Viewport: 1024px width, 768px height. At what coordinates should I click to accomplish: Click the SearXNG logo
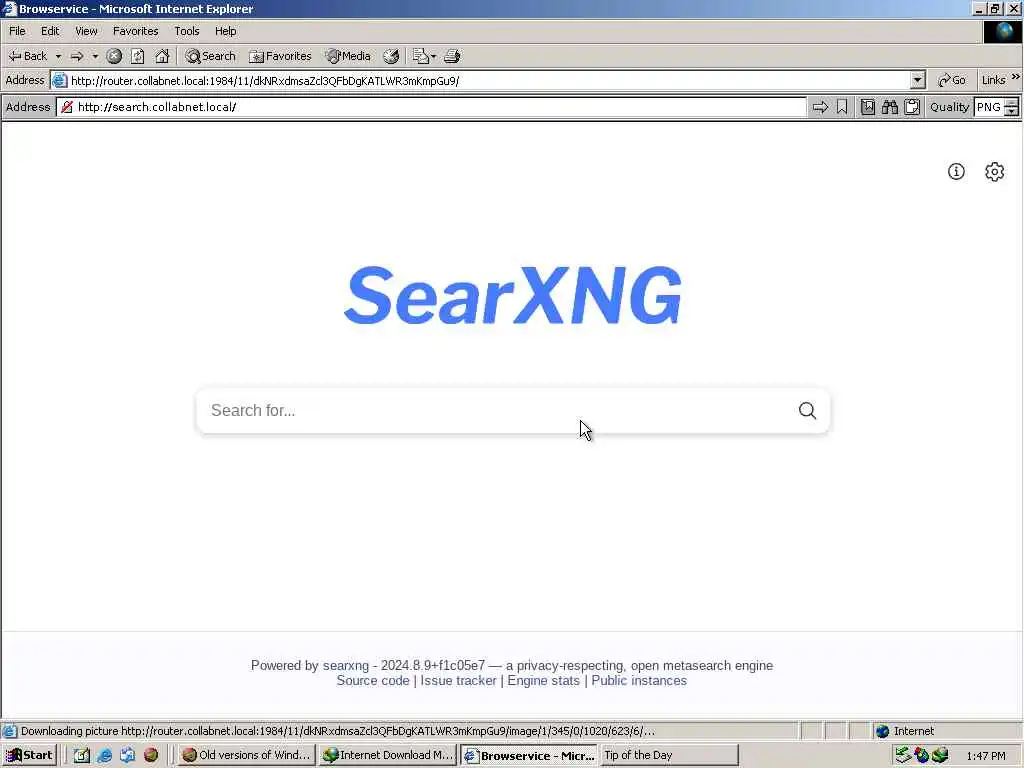(x=513, y=295)
